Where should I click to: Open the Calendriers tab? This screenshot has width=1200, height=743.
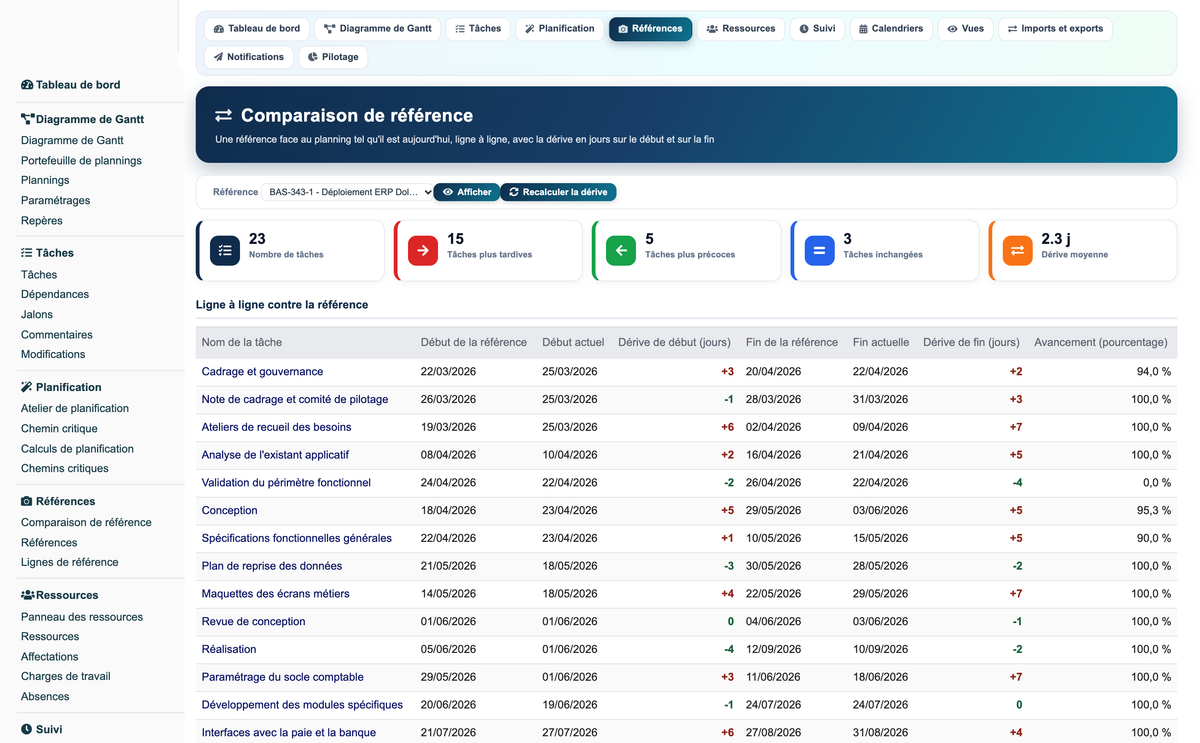(892, 29)
